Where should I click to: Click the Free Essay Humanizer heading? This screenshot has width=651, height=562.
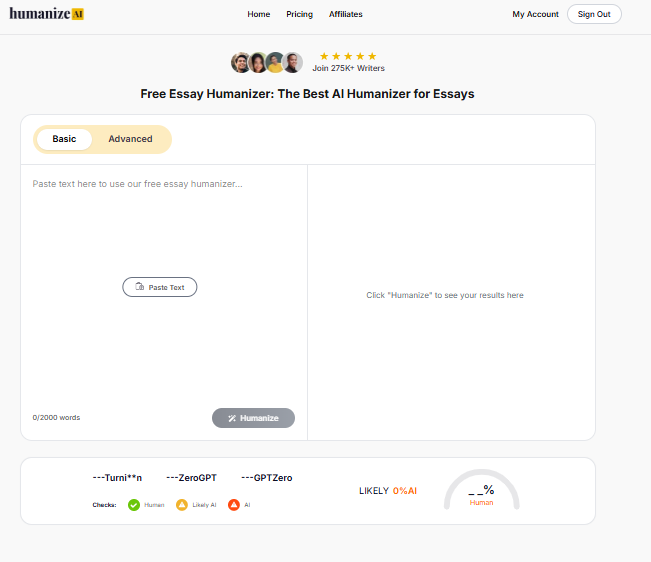click(307, 94)
